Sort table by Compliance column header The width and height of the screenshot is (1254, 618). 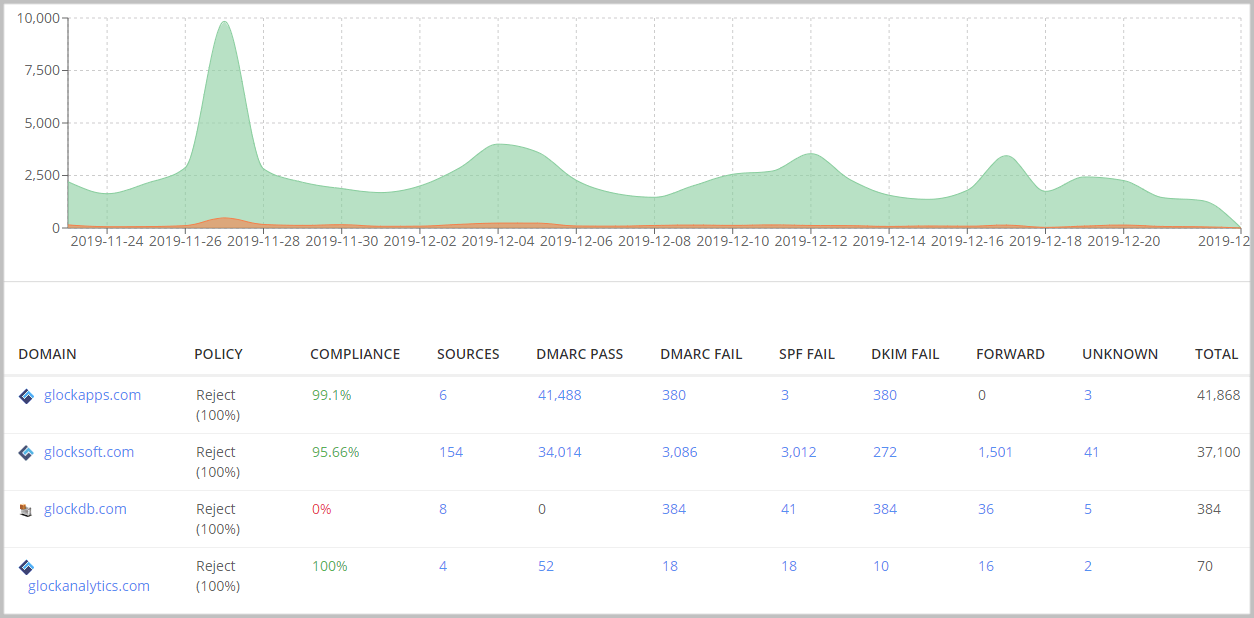(x=354, y=354)
